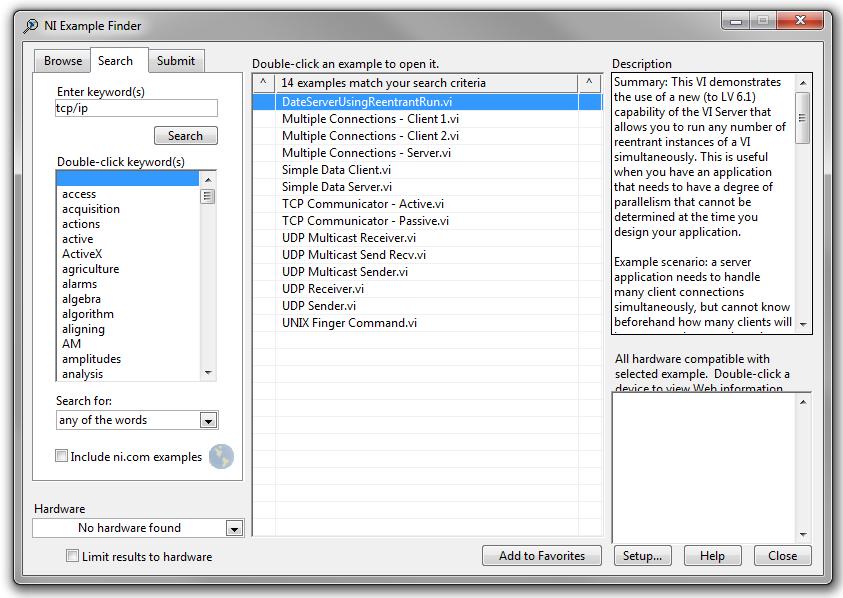Select DateServerUsingReentrantRun.vi example

427,102
